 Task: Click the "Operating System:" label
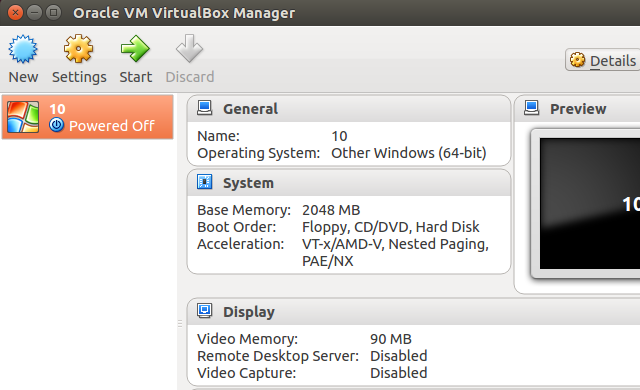(x=258, y=153)
